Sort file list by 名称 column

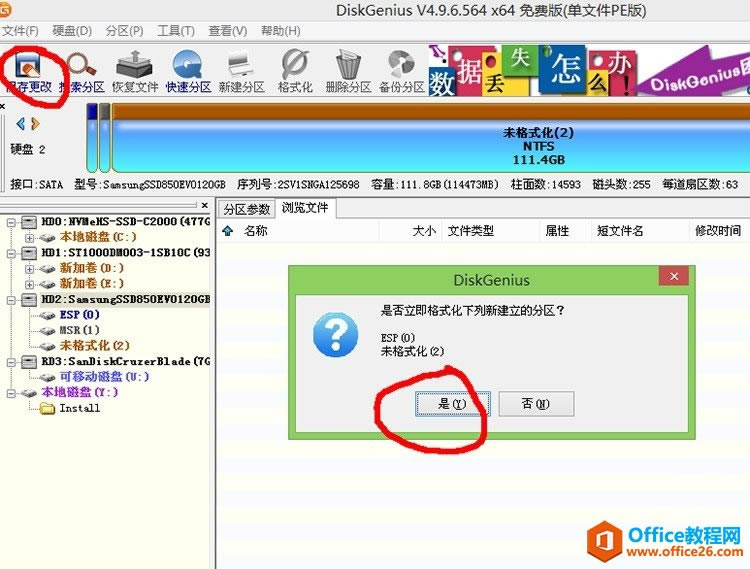(x=255, y=231)
